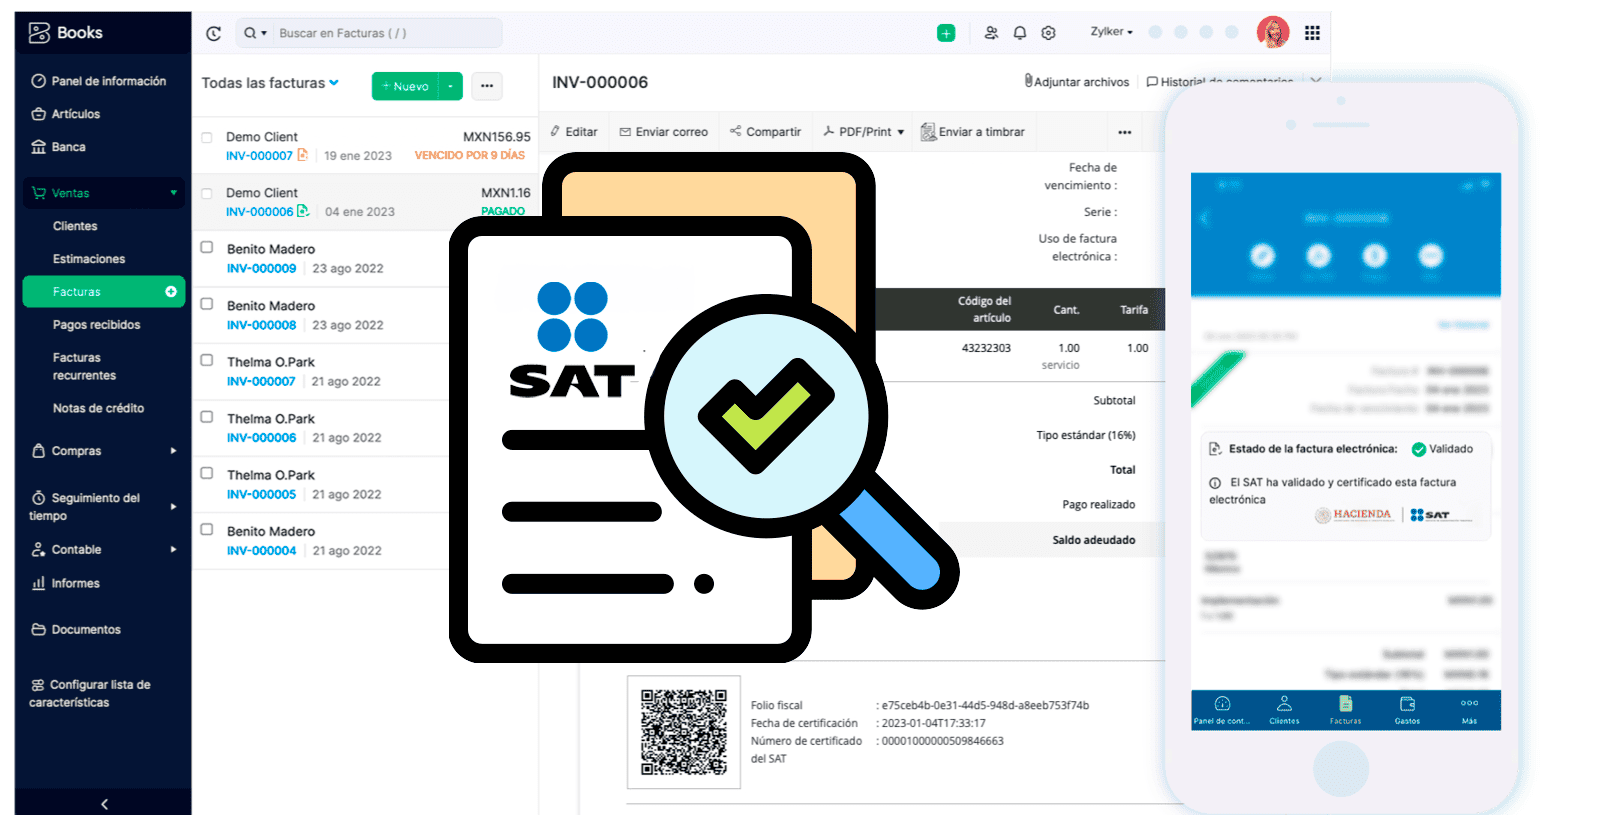The width and height of the screenshot is (1600, 815).
Task: Open Nuevo button dropdown arrow
Action: pyautogui.click(x=451, y=86)
